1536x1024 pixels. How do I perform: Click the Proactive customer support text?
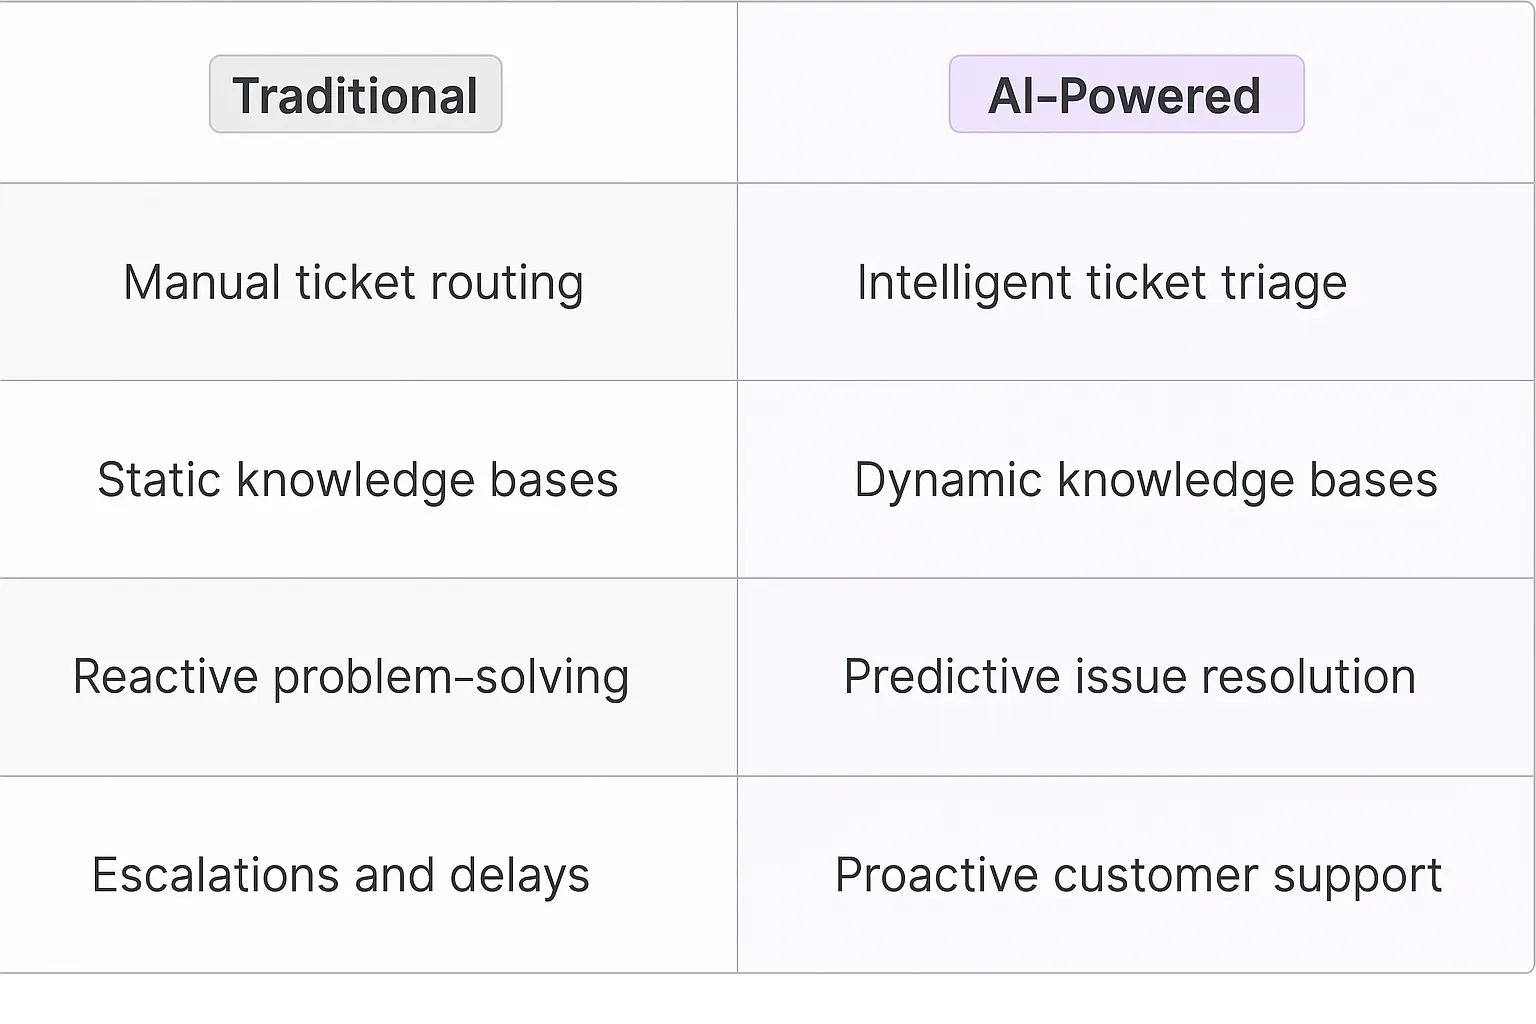pyautogui.click(x=1138, y=875)
